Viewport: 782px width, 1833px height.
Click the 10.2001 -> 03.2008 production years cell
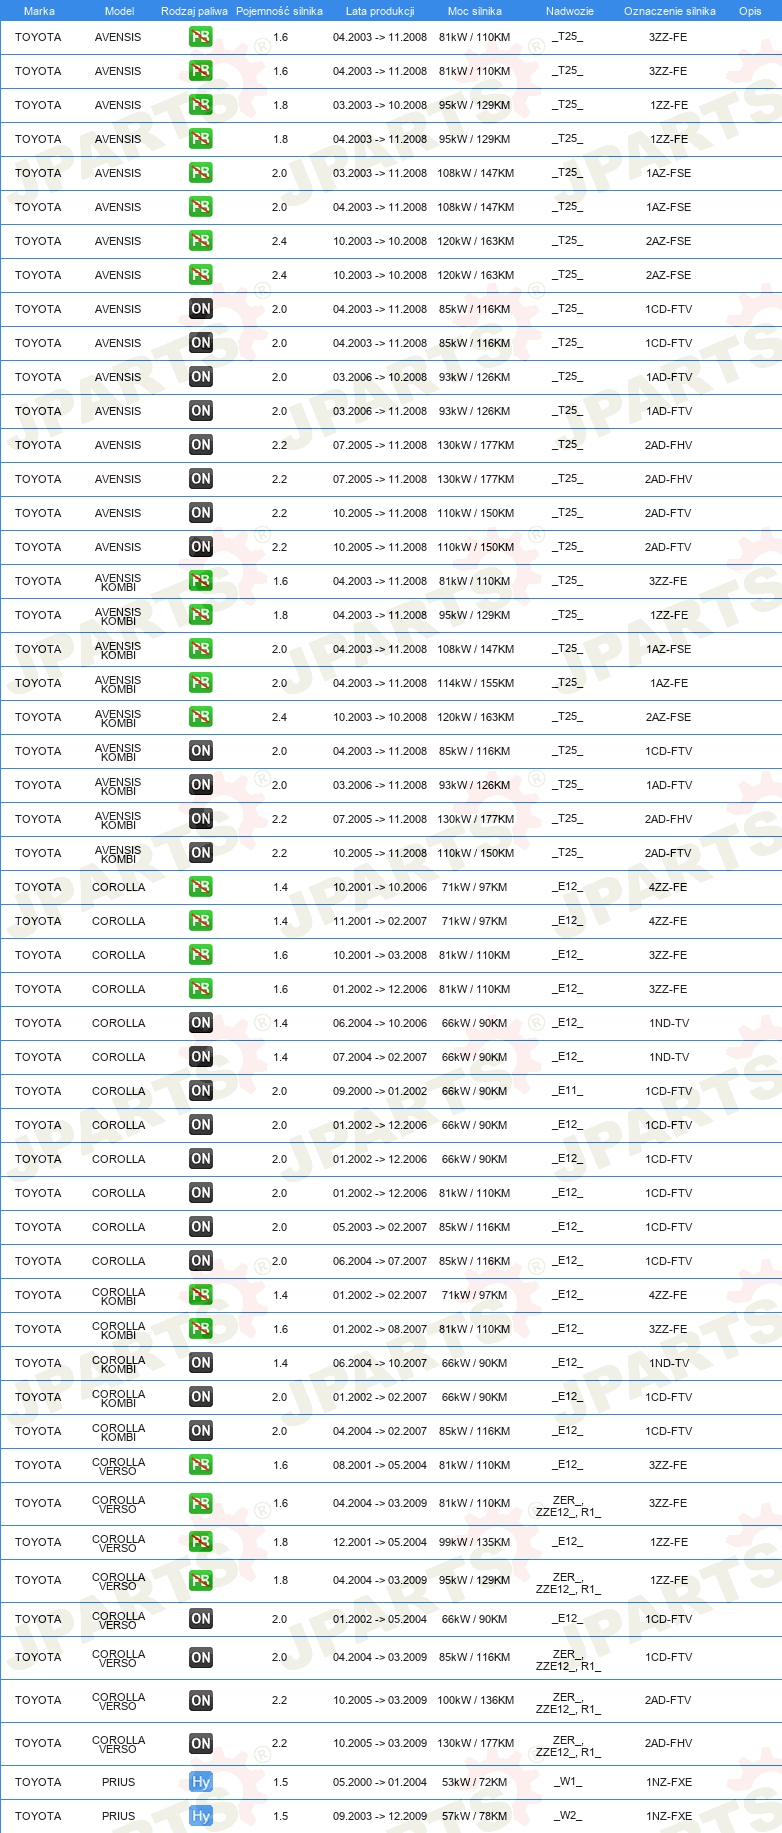[x=380, y=955]
